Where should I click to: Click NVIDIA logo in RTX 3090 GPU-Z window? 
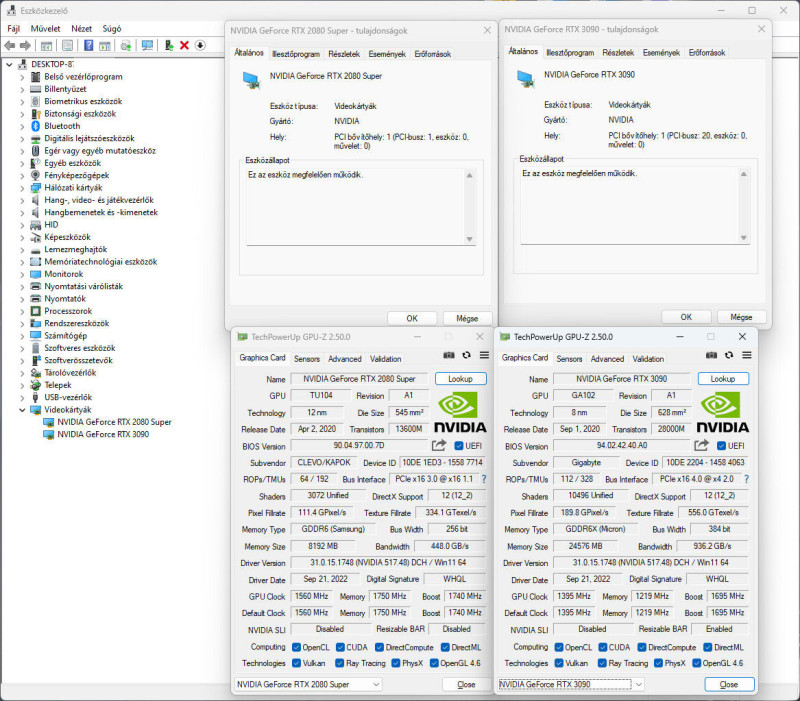[x=722, y=412]
